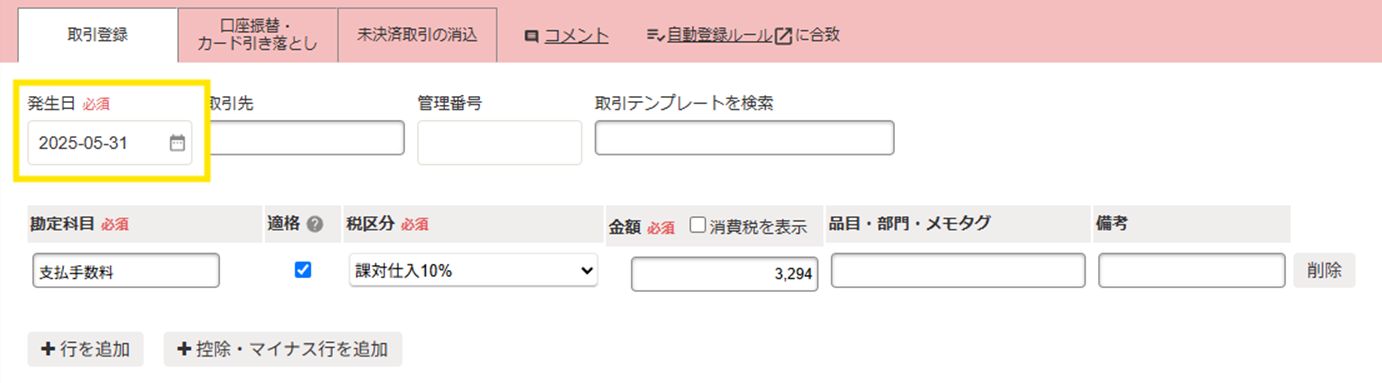The height and width of the screenshot is (383, 1382).
Task: Toggle the 適格 checkbox
Action: (303, 270)
